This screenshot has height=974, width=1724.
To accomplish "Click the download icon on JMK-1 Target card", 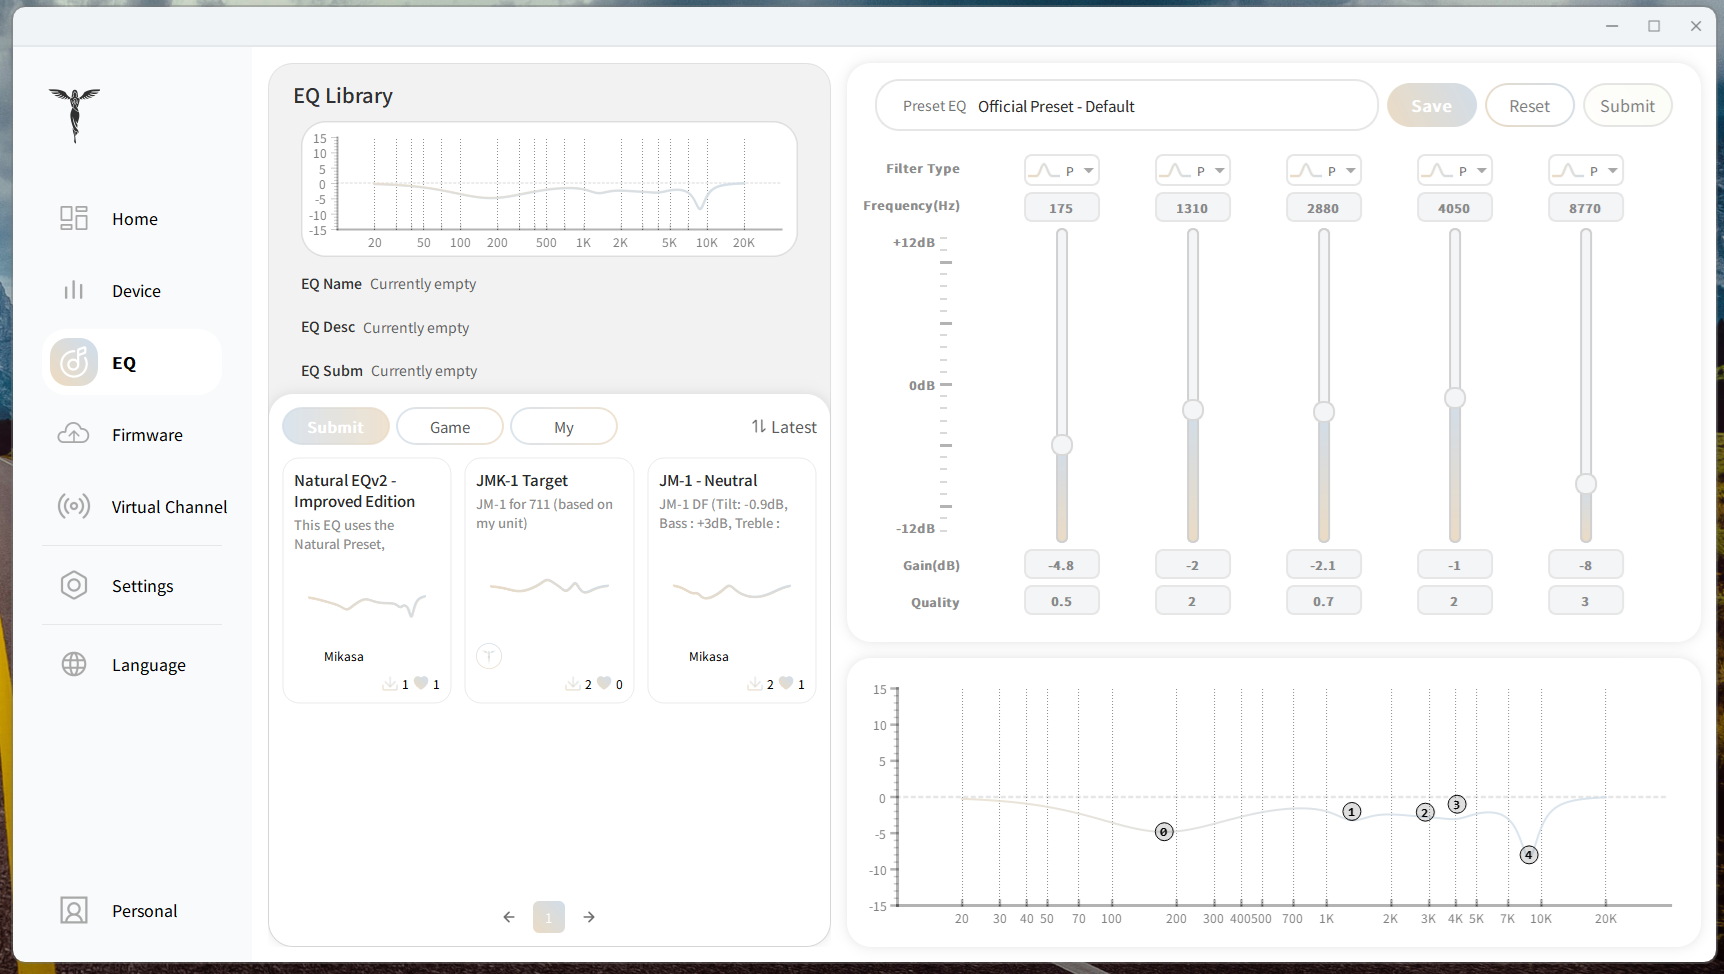I will point(572,684).
